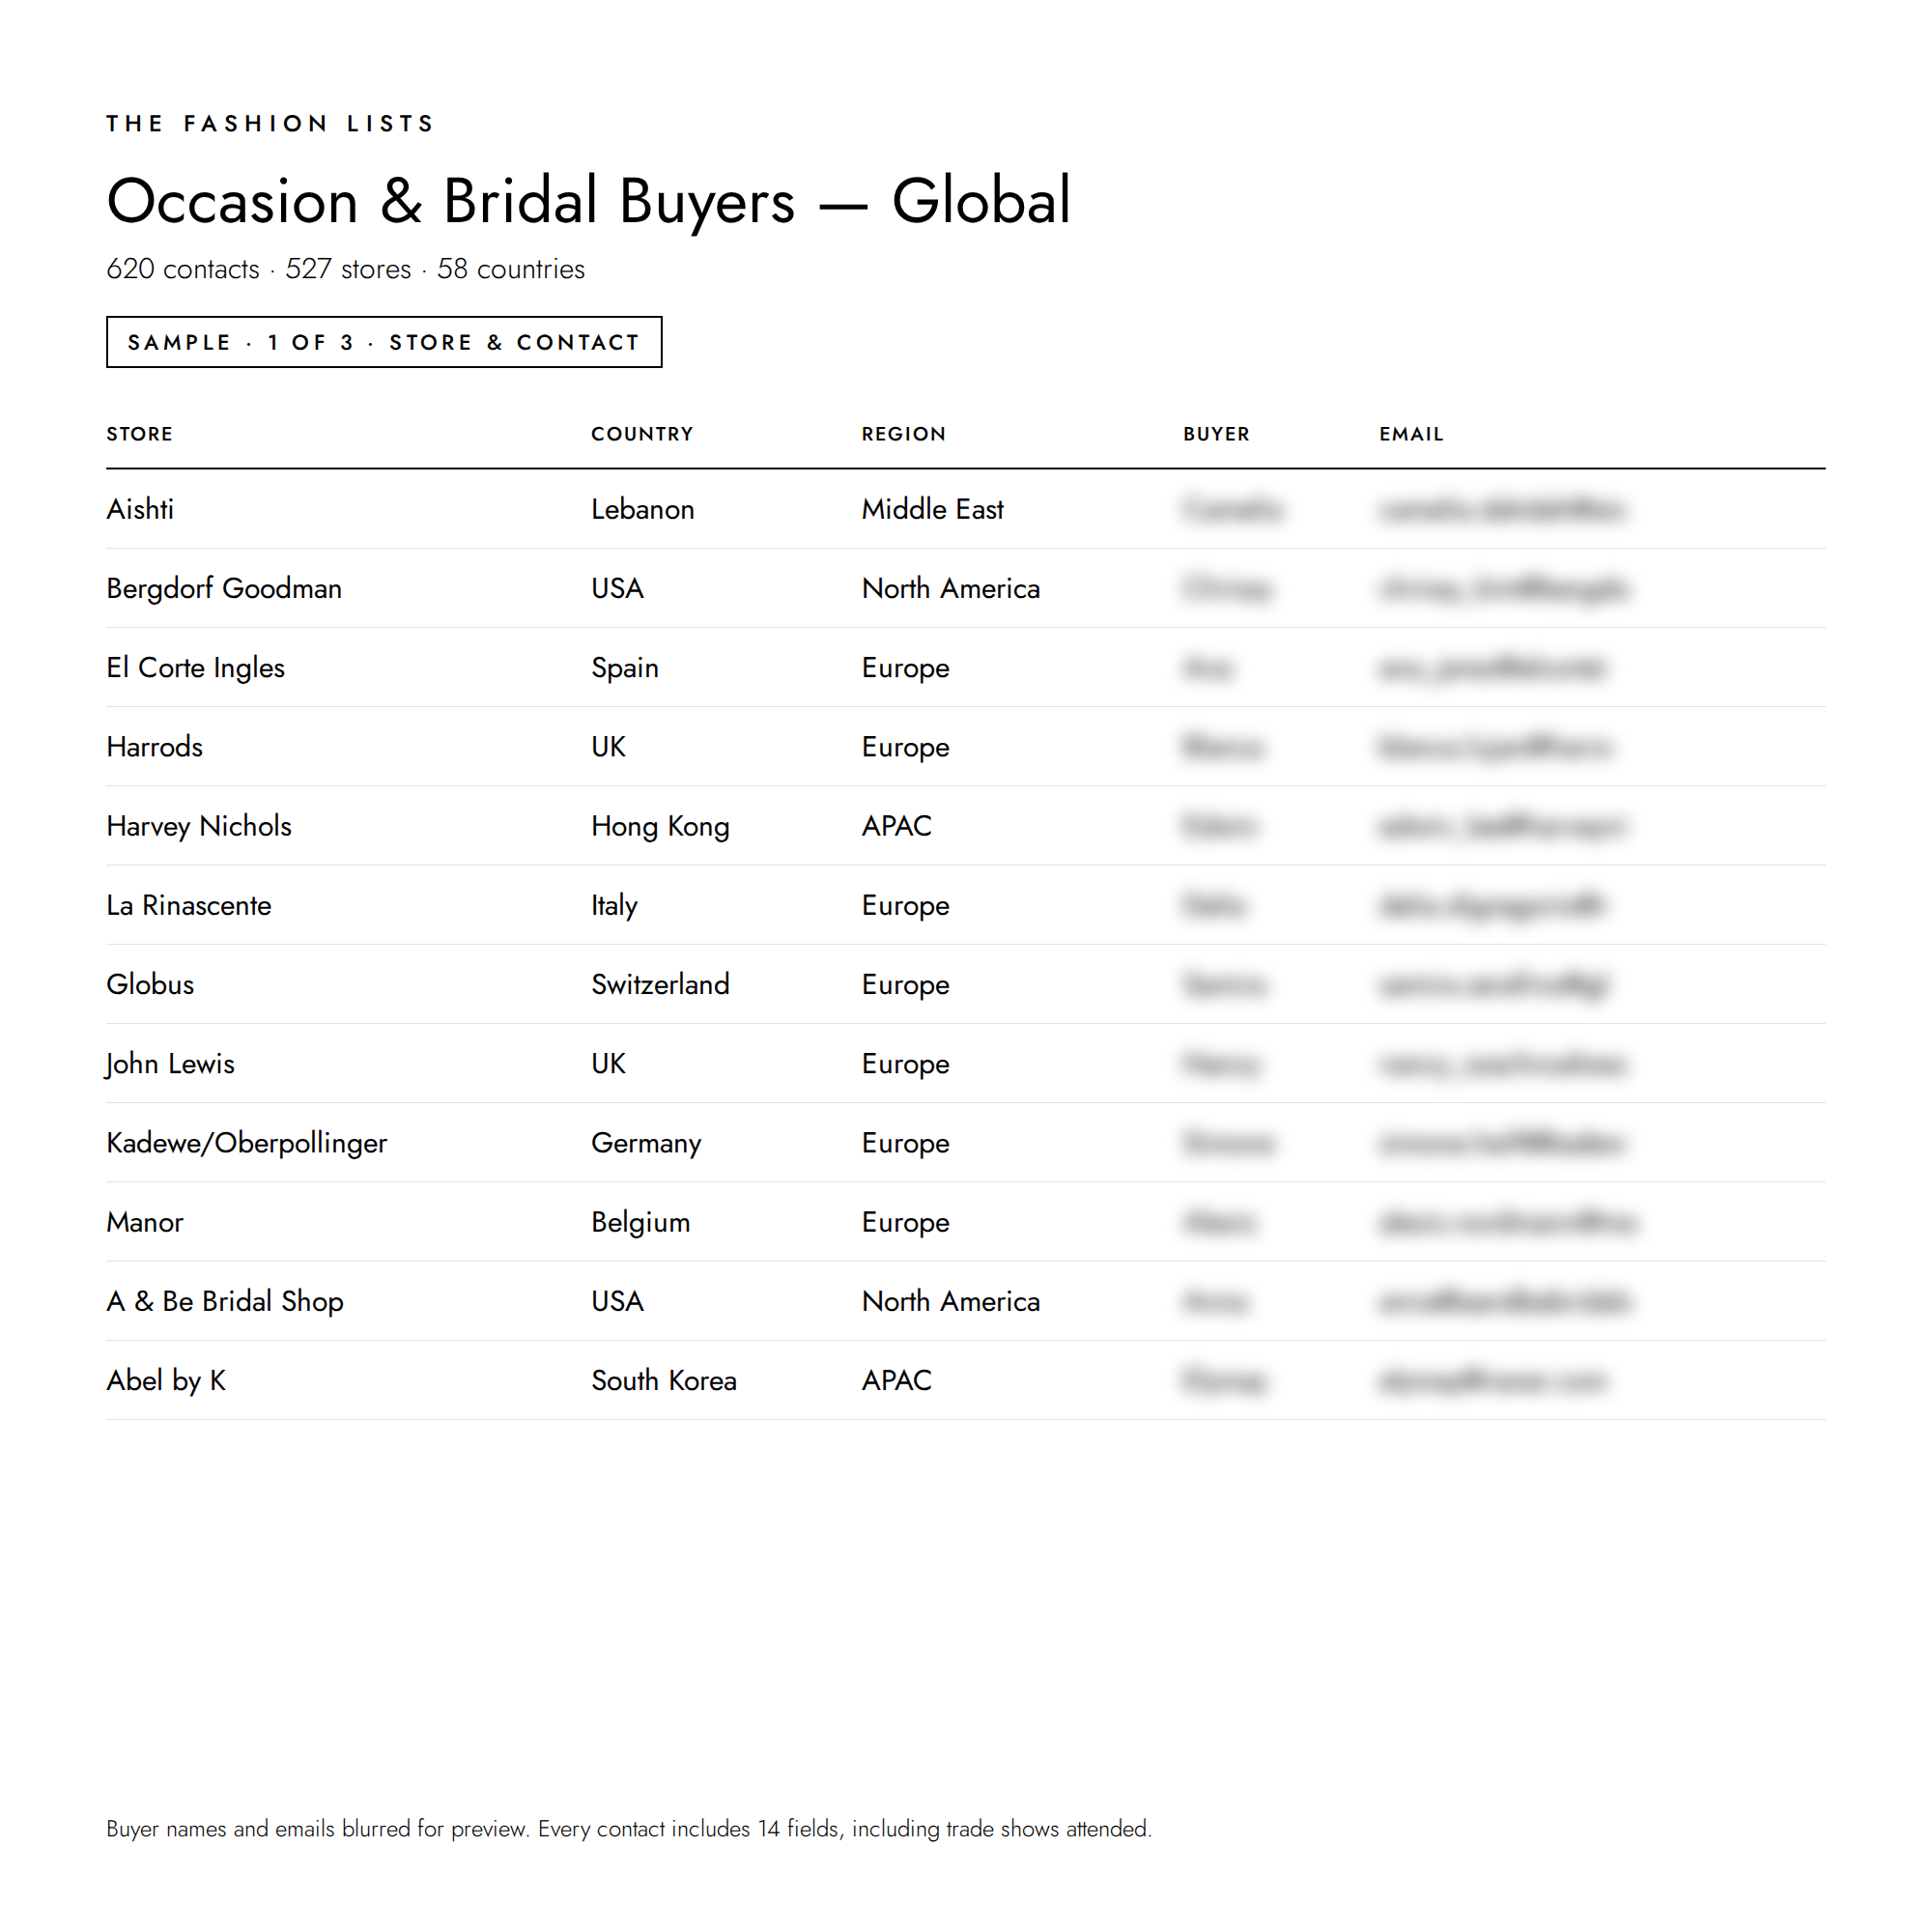Select the John Lewis store cell

[x=170, y=1063]
